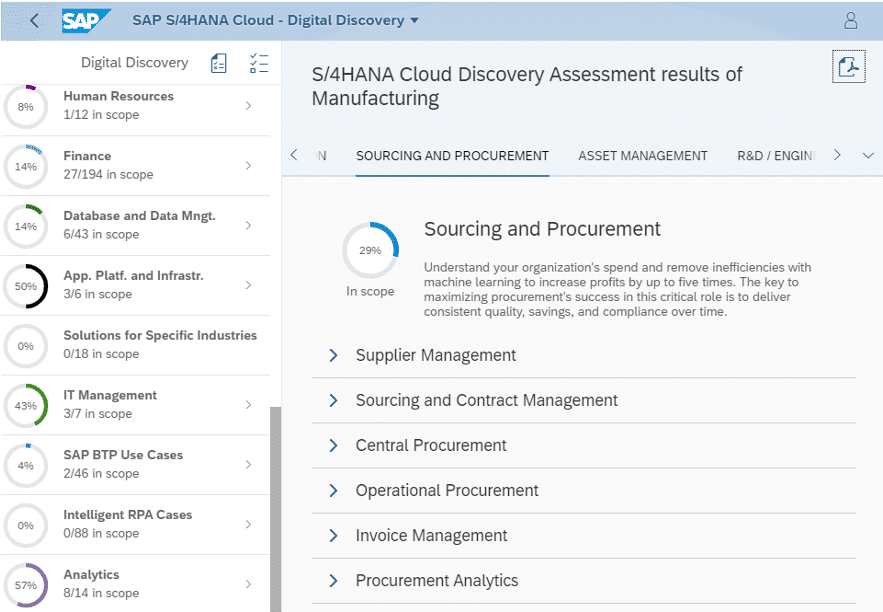
Task: Click the 43% IT Management progress ring
Action: 26,405
